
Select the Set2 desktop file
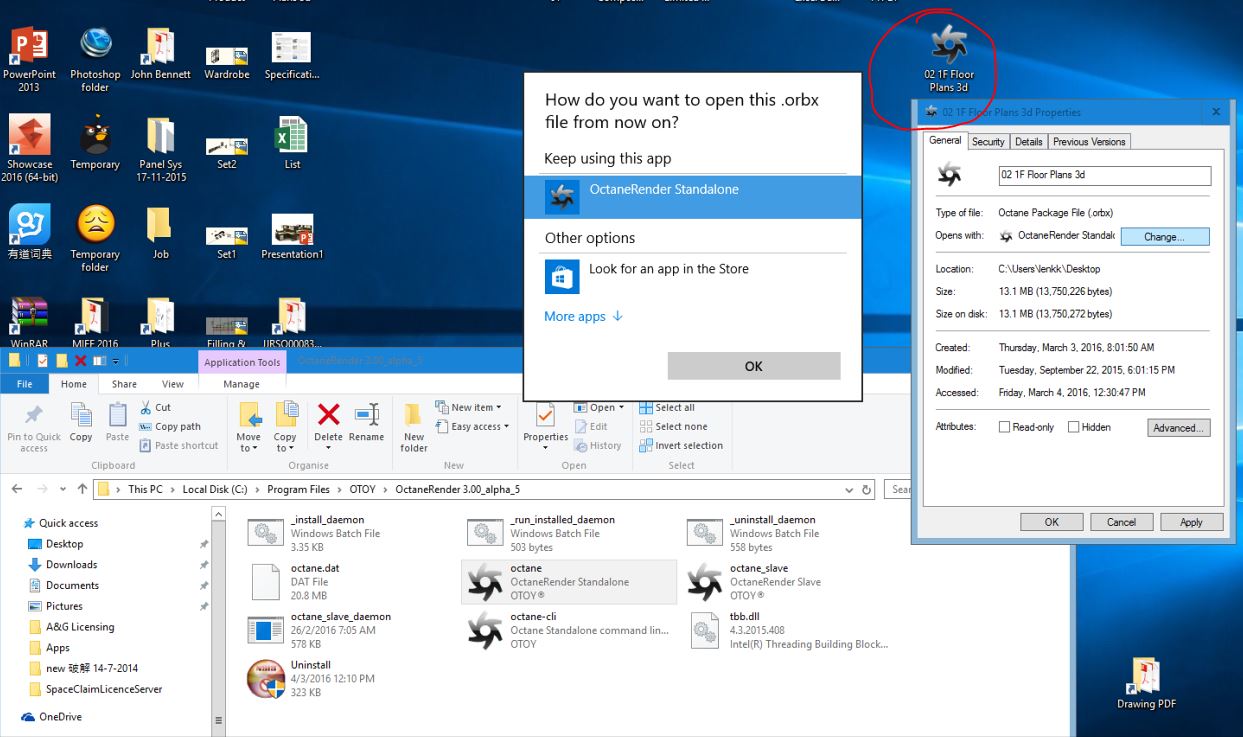(227, 152)
